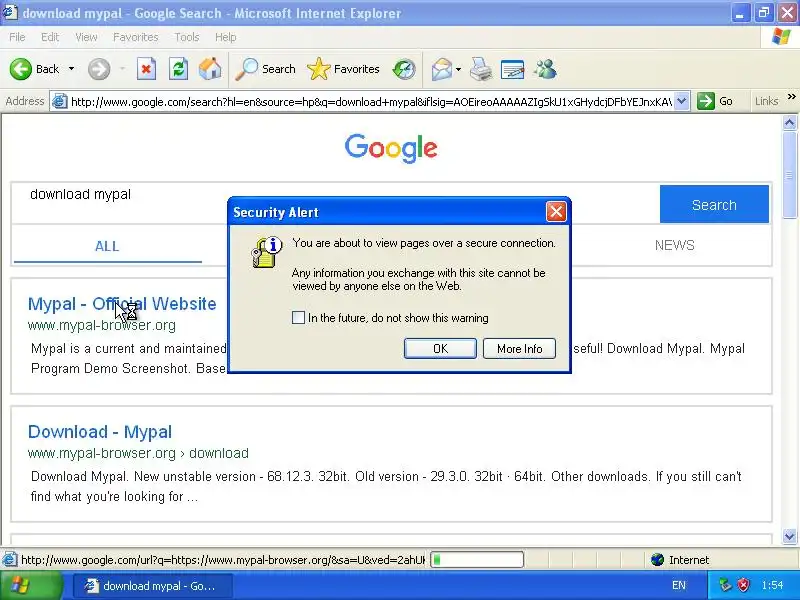Click the red security shield tray icon

pos(744,585)
